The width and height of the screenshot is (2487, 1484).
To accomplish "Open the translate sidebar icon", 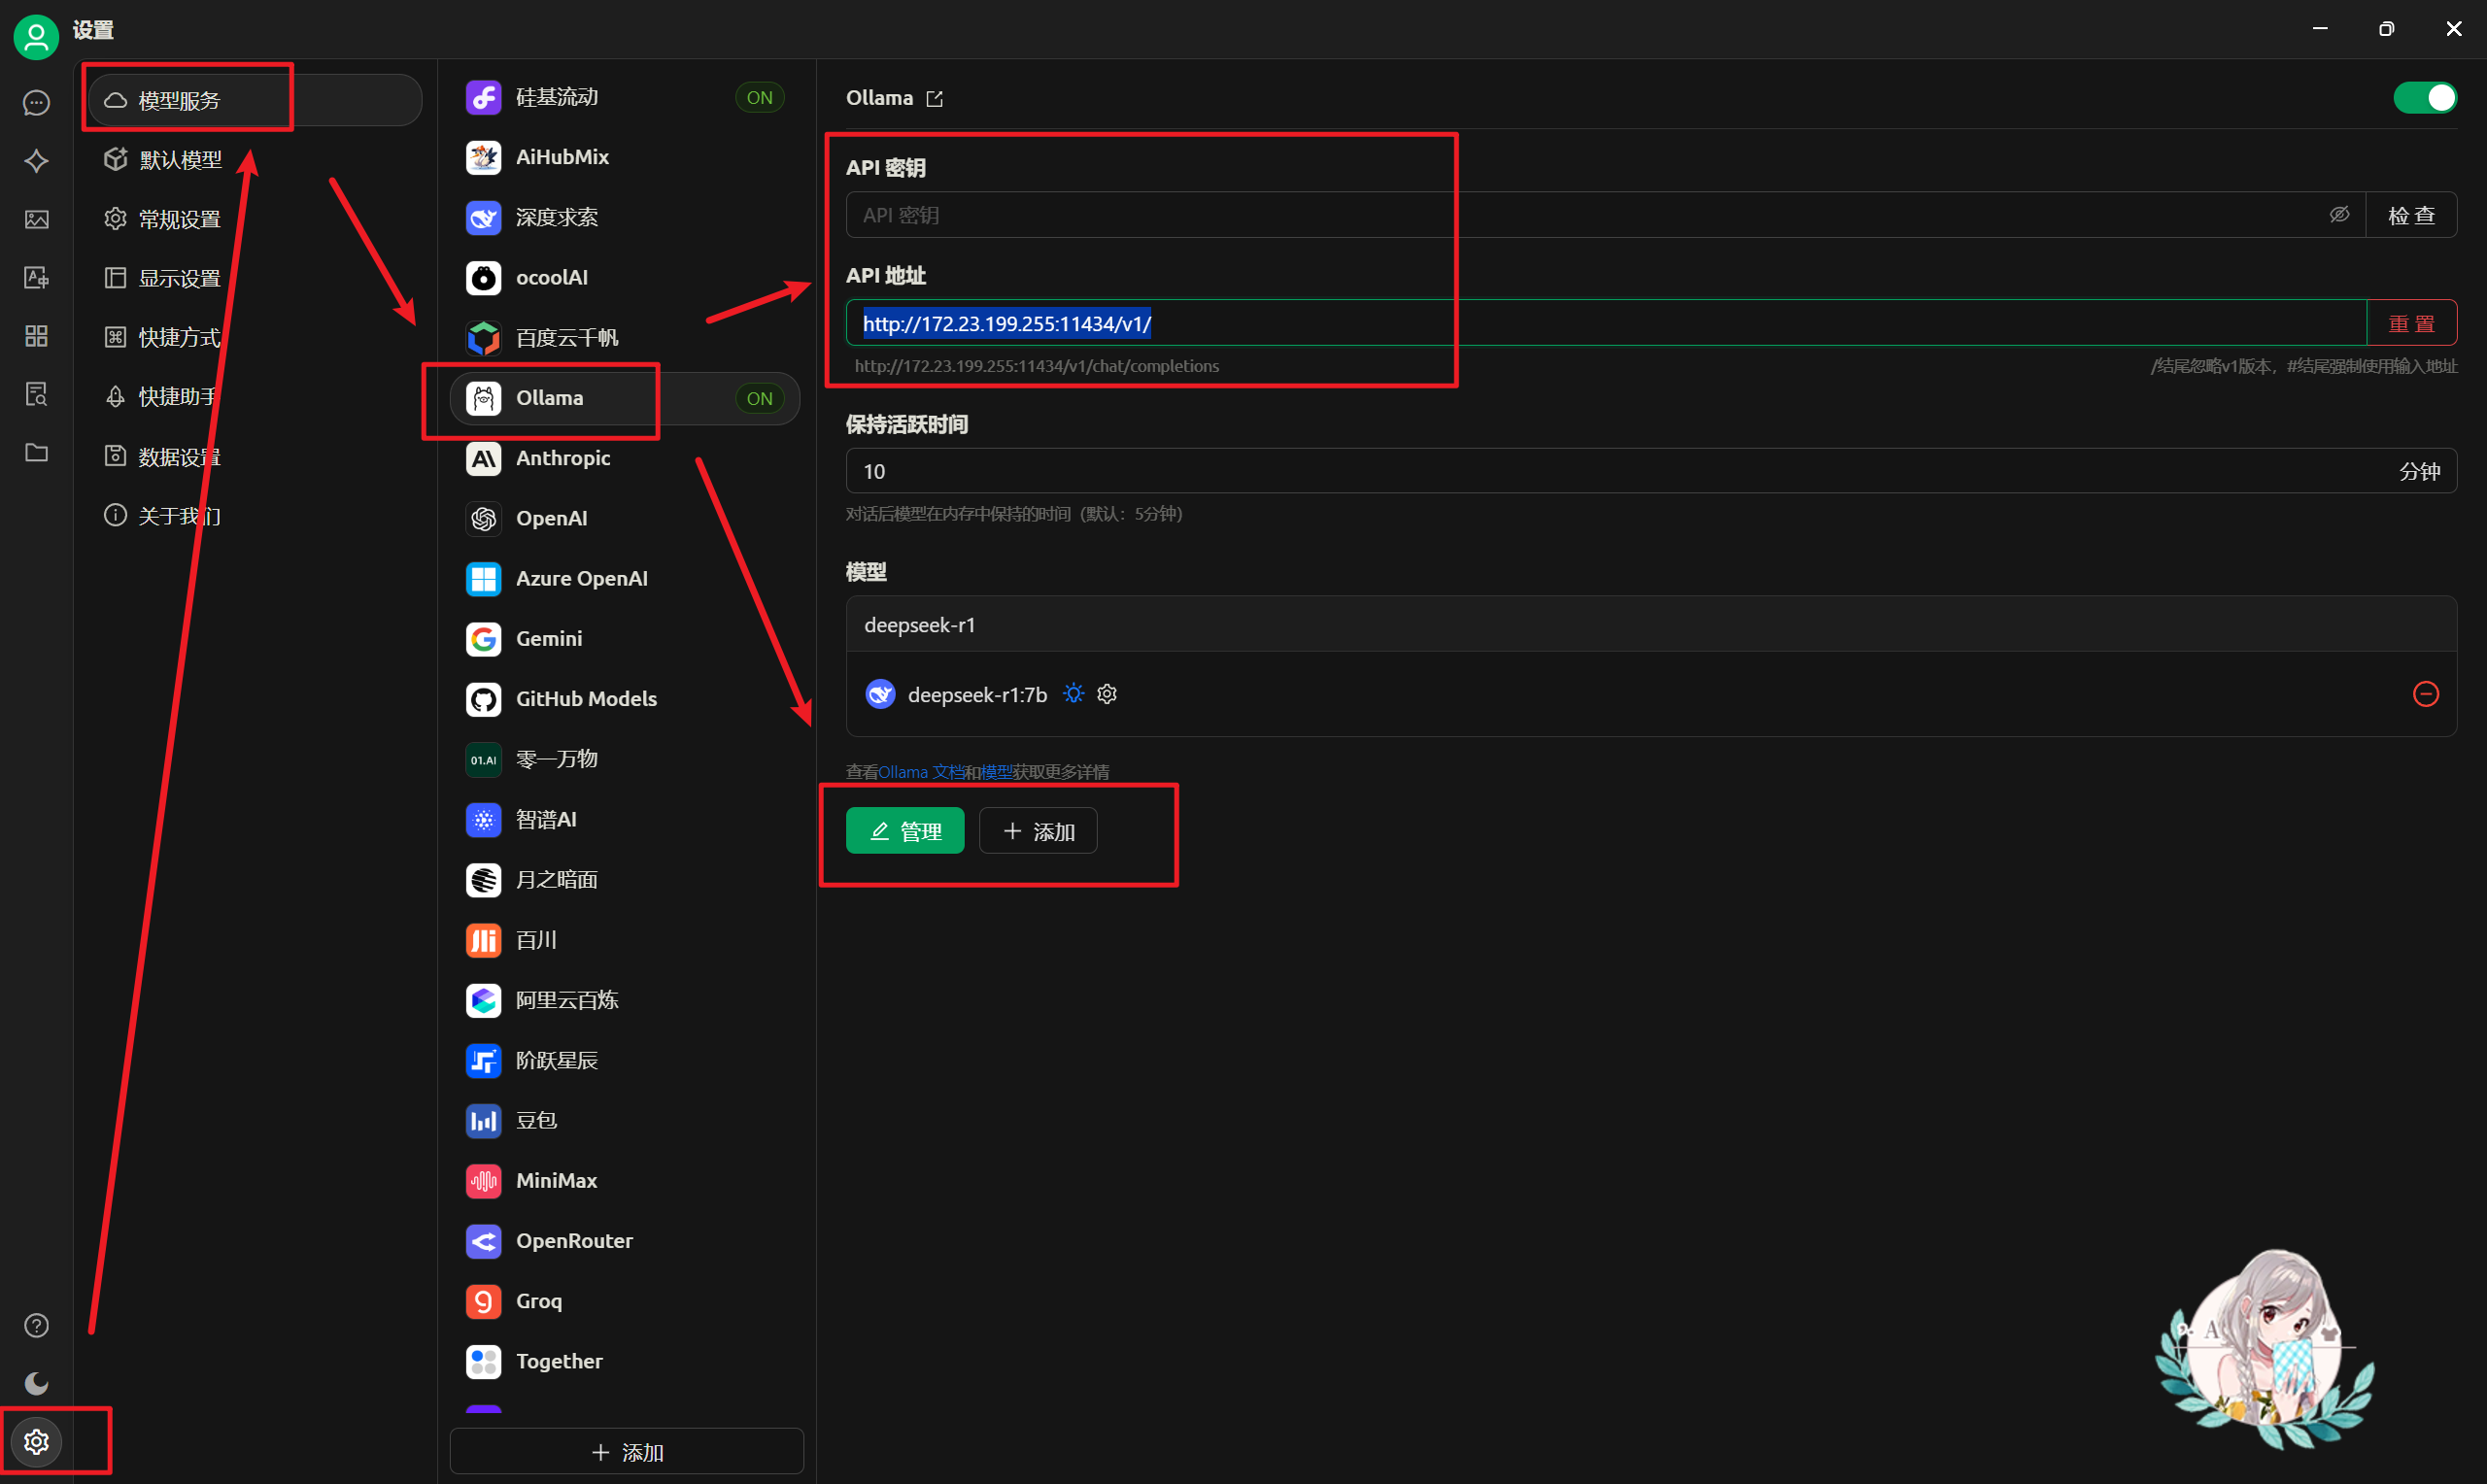I will pyautogui.click(x=37, y=277).
